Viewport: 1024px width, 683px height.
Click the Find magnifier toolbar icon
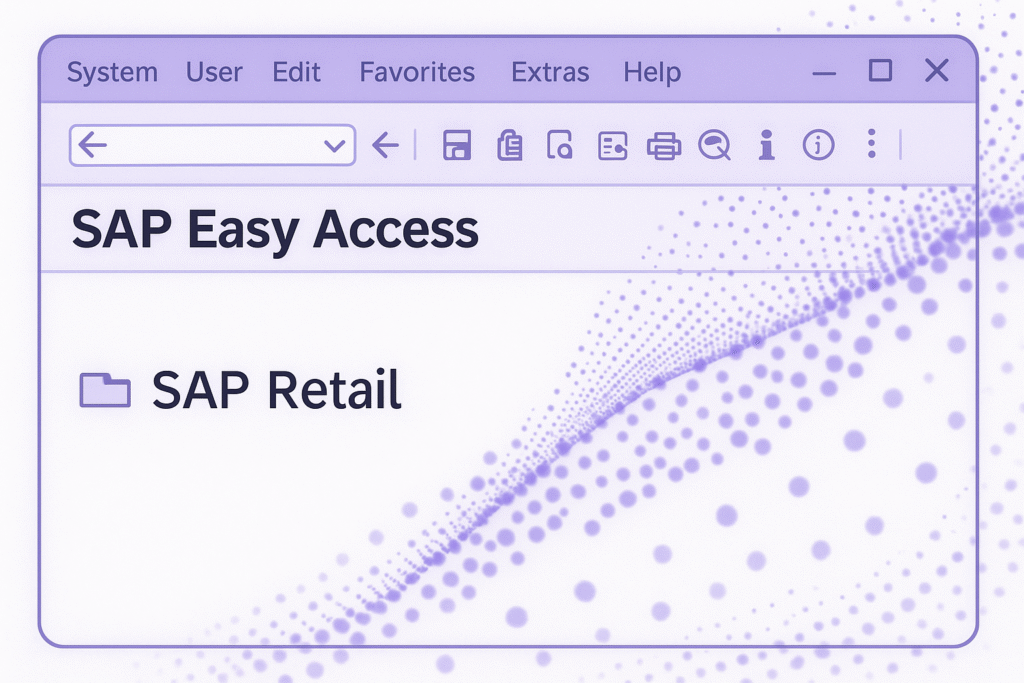tap(715, 145)
